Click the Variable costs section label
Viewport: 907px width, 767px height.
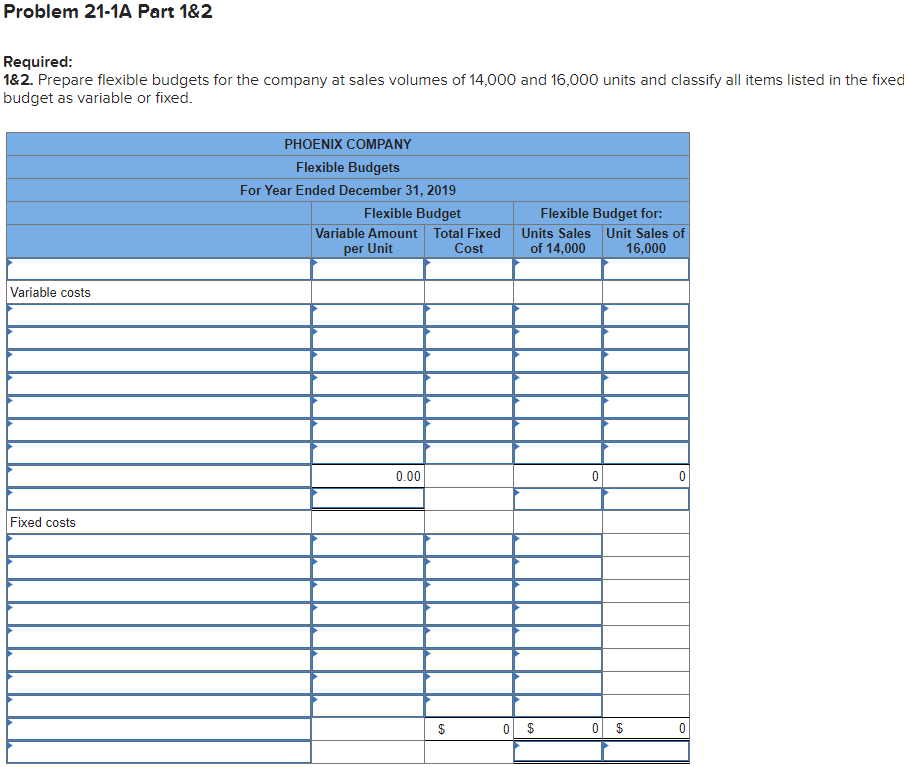pyautogui.click(x=40, y=294)
